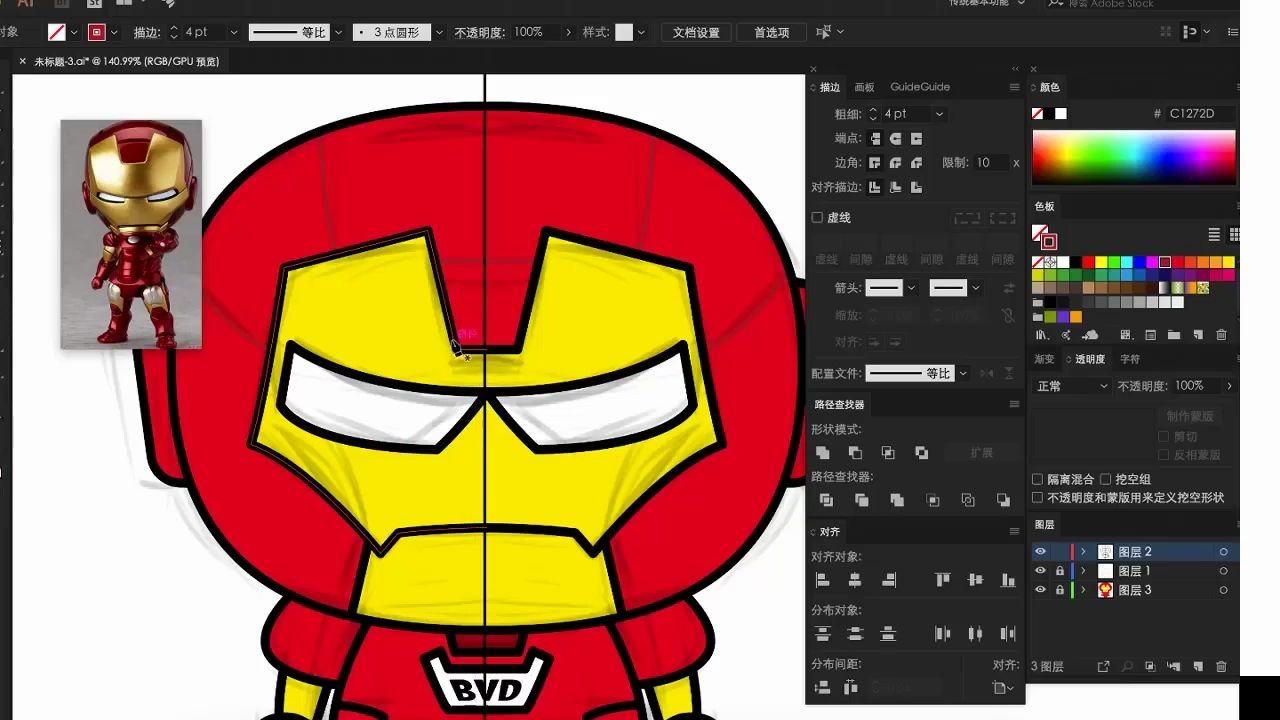This screenshot has width=1280, height=720.
Task: Open the end arrowhead dropdown
Action: (x=975, y=288)
